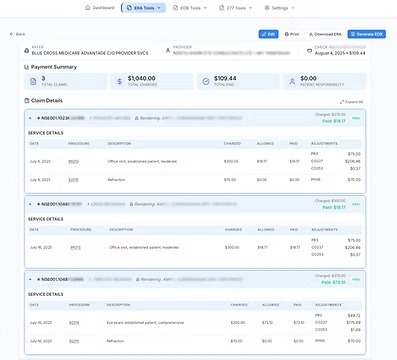Open the Settings dropdown arrow
The height and width of the screenshot is (360, 397).
pos(293,8)
